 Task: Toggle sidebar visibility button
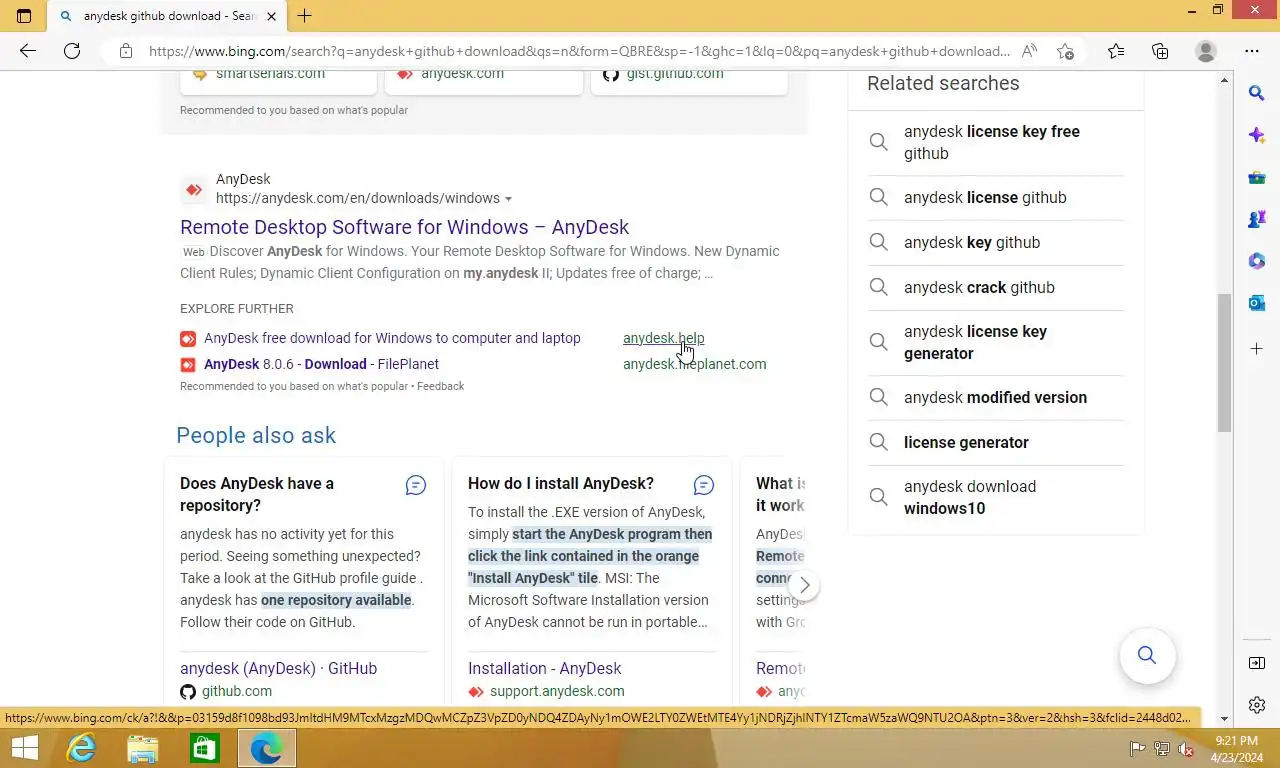pos(1257,663)
